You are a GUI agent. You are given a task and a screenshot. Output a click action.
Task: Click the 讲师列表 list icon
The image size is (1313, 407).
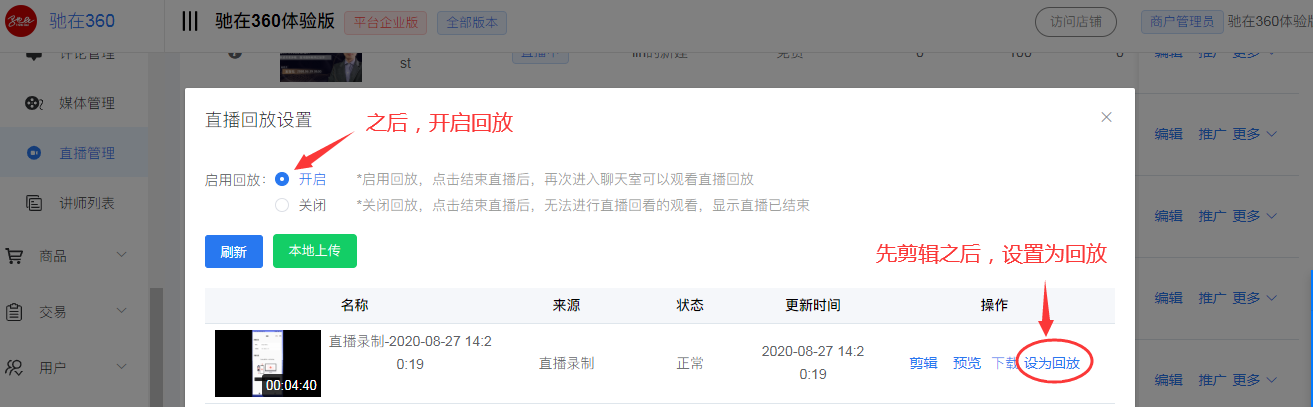point(35,203)
